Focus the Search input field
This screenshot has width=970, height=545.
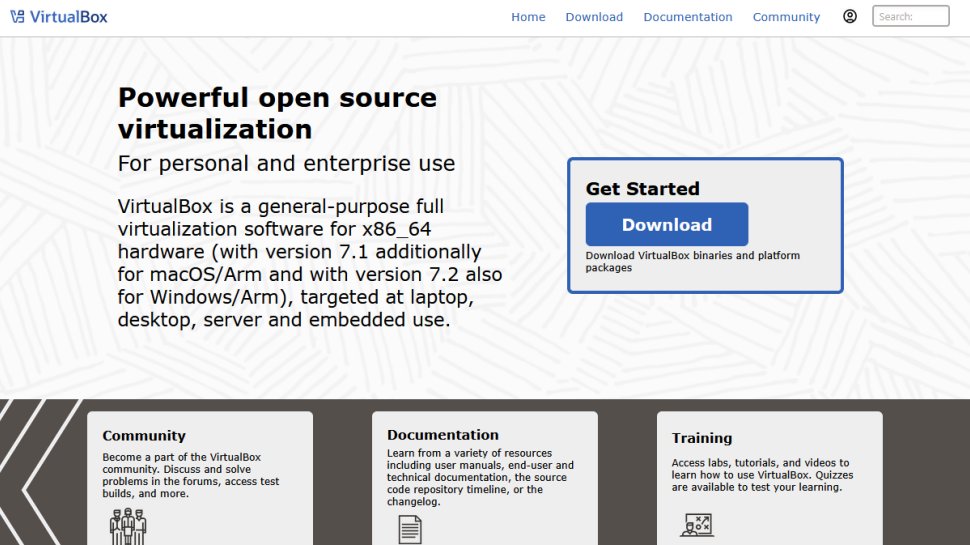coord(911,16)
